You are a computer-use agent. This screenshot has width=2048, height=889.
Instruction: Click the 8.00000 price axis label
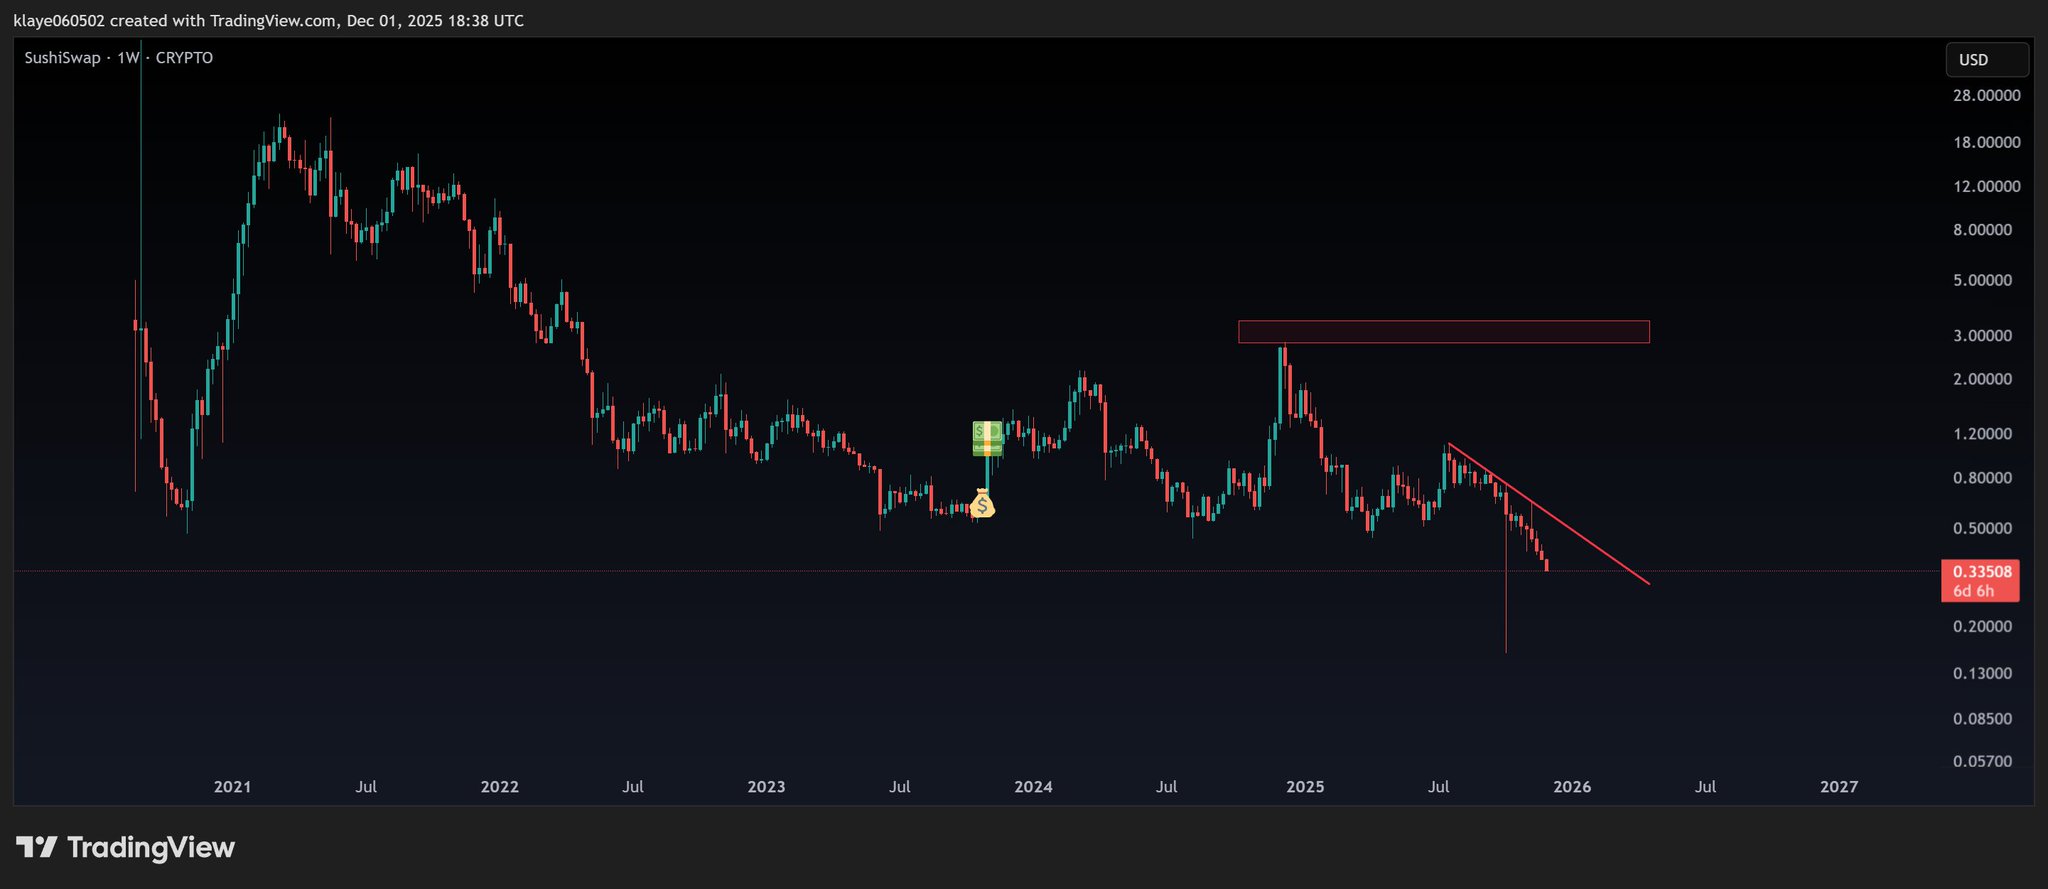click(x=1982, y=230)
